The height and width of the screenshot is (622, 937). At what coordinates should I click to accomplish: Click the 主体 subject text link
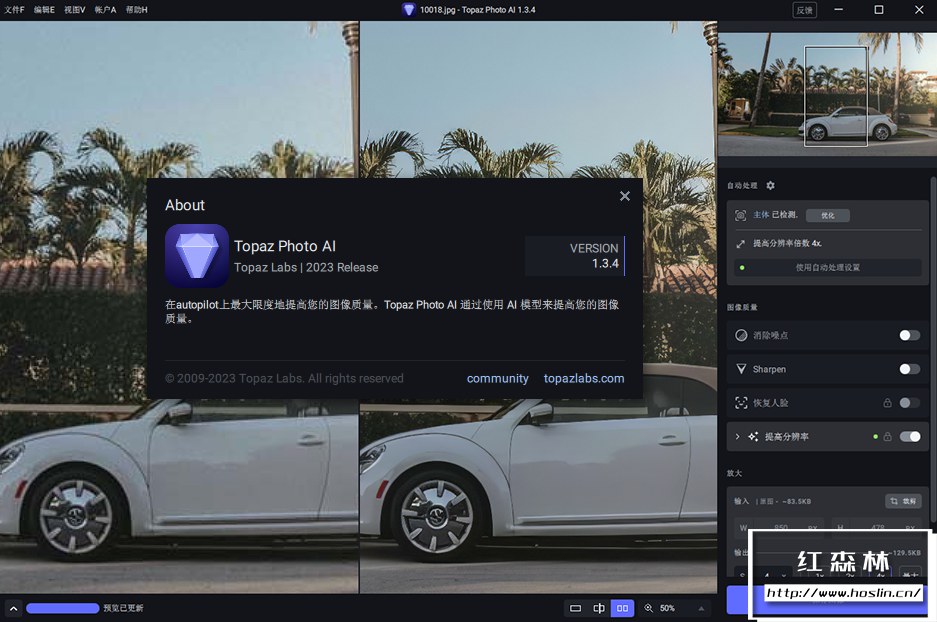pyautogui.click(x=761, y=215)
